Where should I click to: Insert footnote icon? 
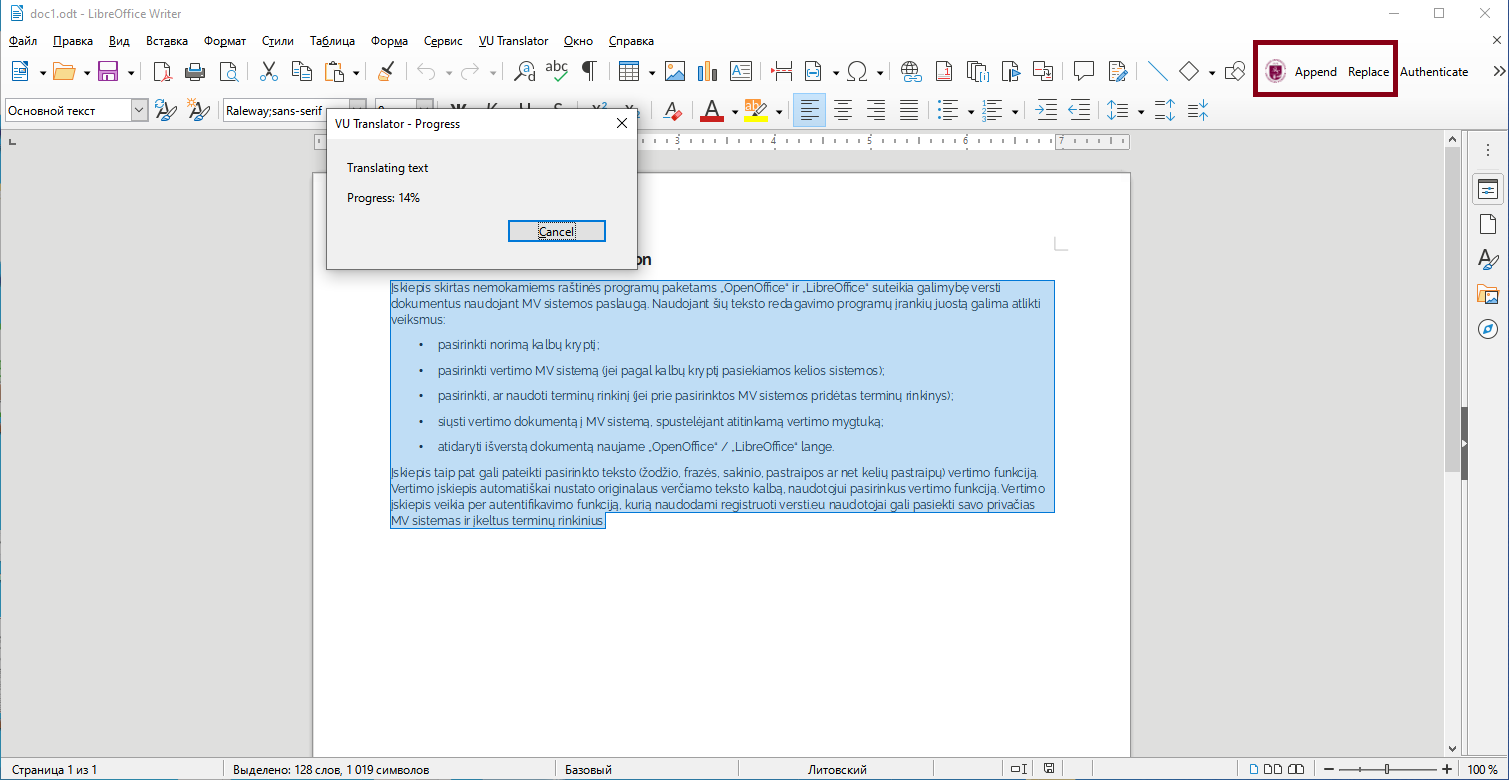coord(944,72)
